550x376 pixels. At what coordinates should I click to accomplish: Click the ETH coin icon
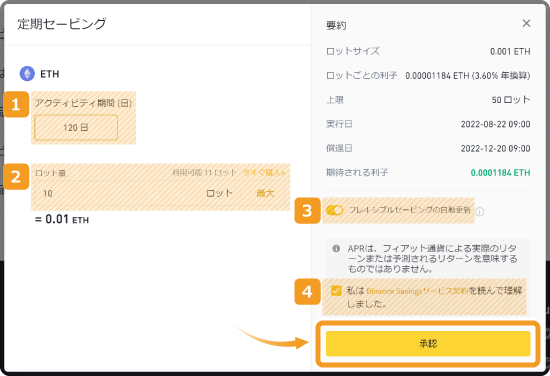coord(27,74)
